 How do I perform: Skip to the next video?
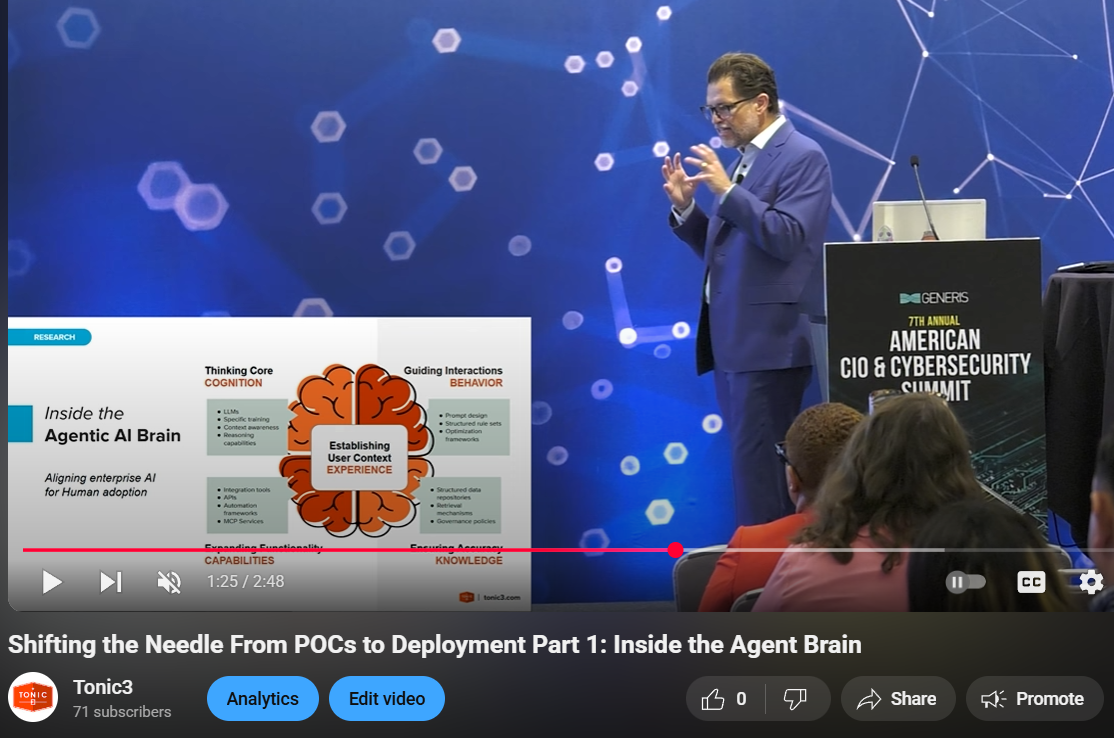(111, 582)
